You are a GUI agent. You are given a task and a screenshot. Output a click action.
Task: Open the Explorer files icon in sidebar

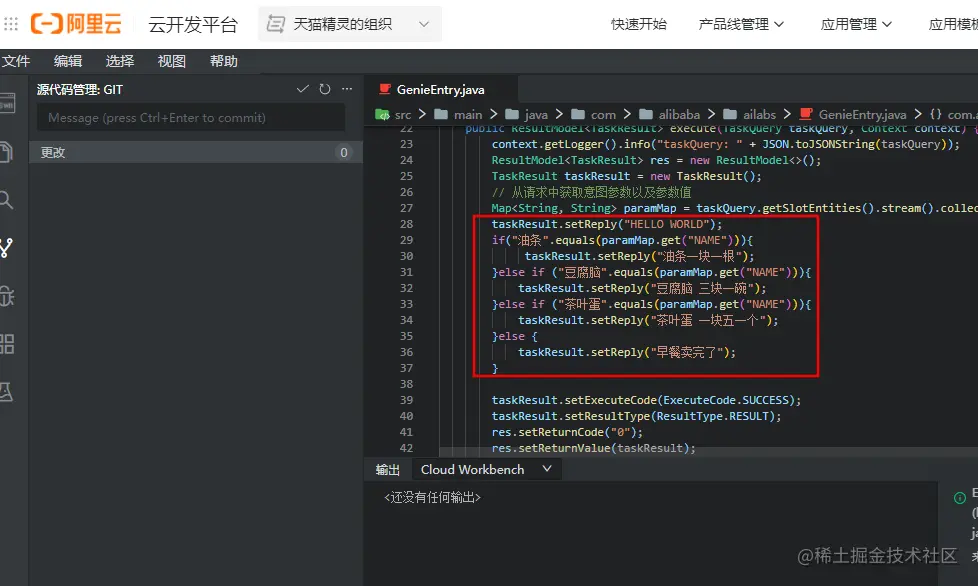[7, 151]
